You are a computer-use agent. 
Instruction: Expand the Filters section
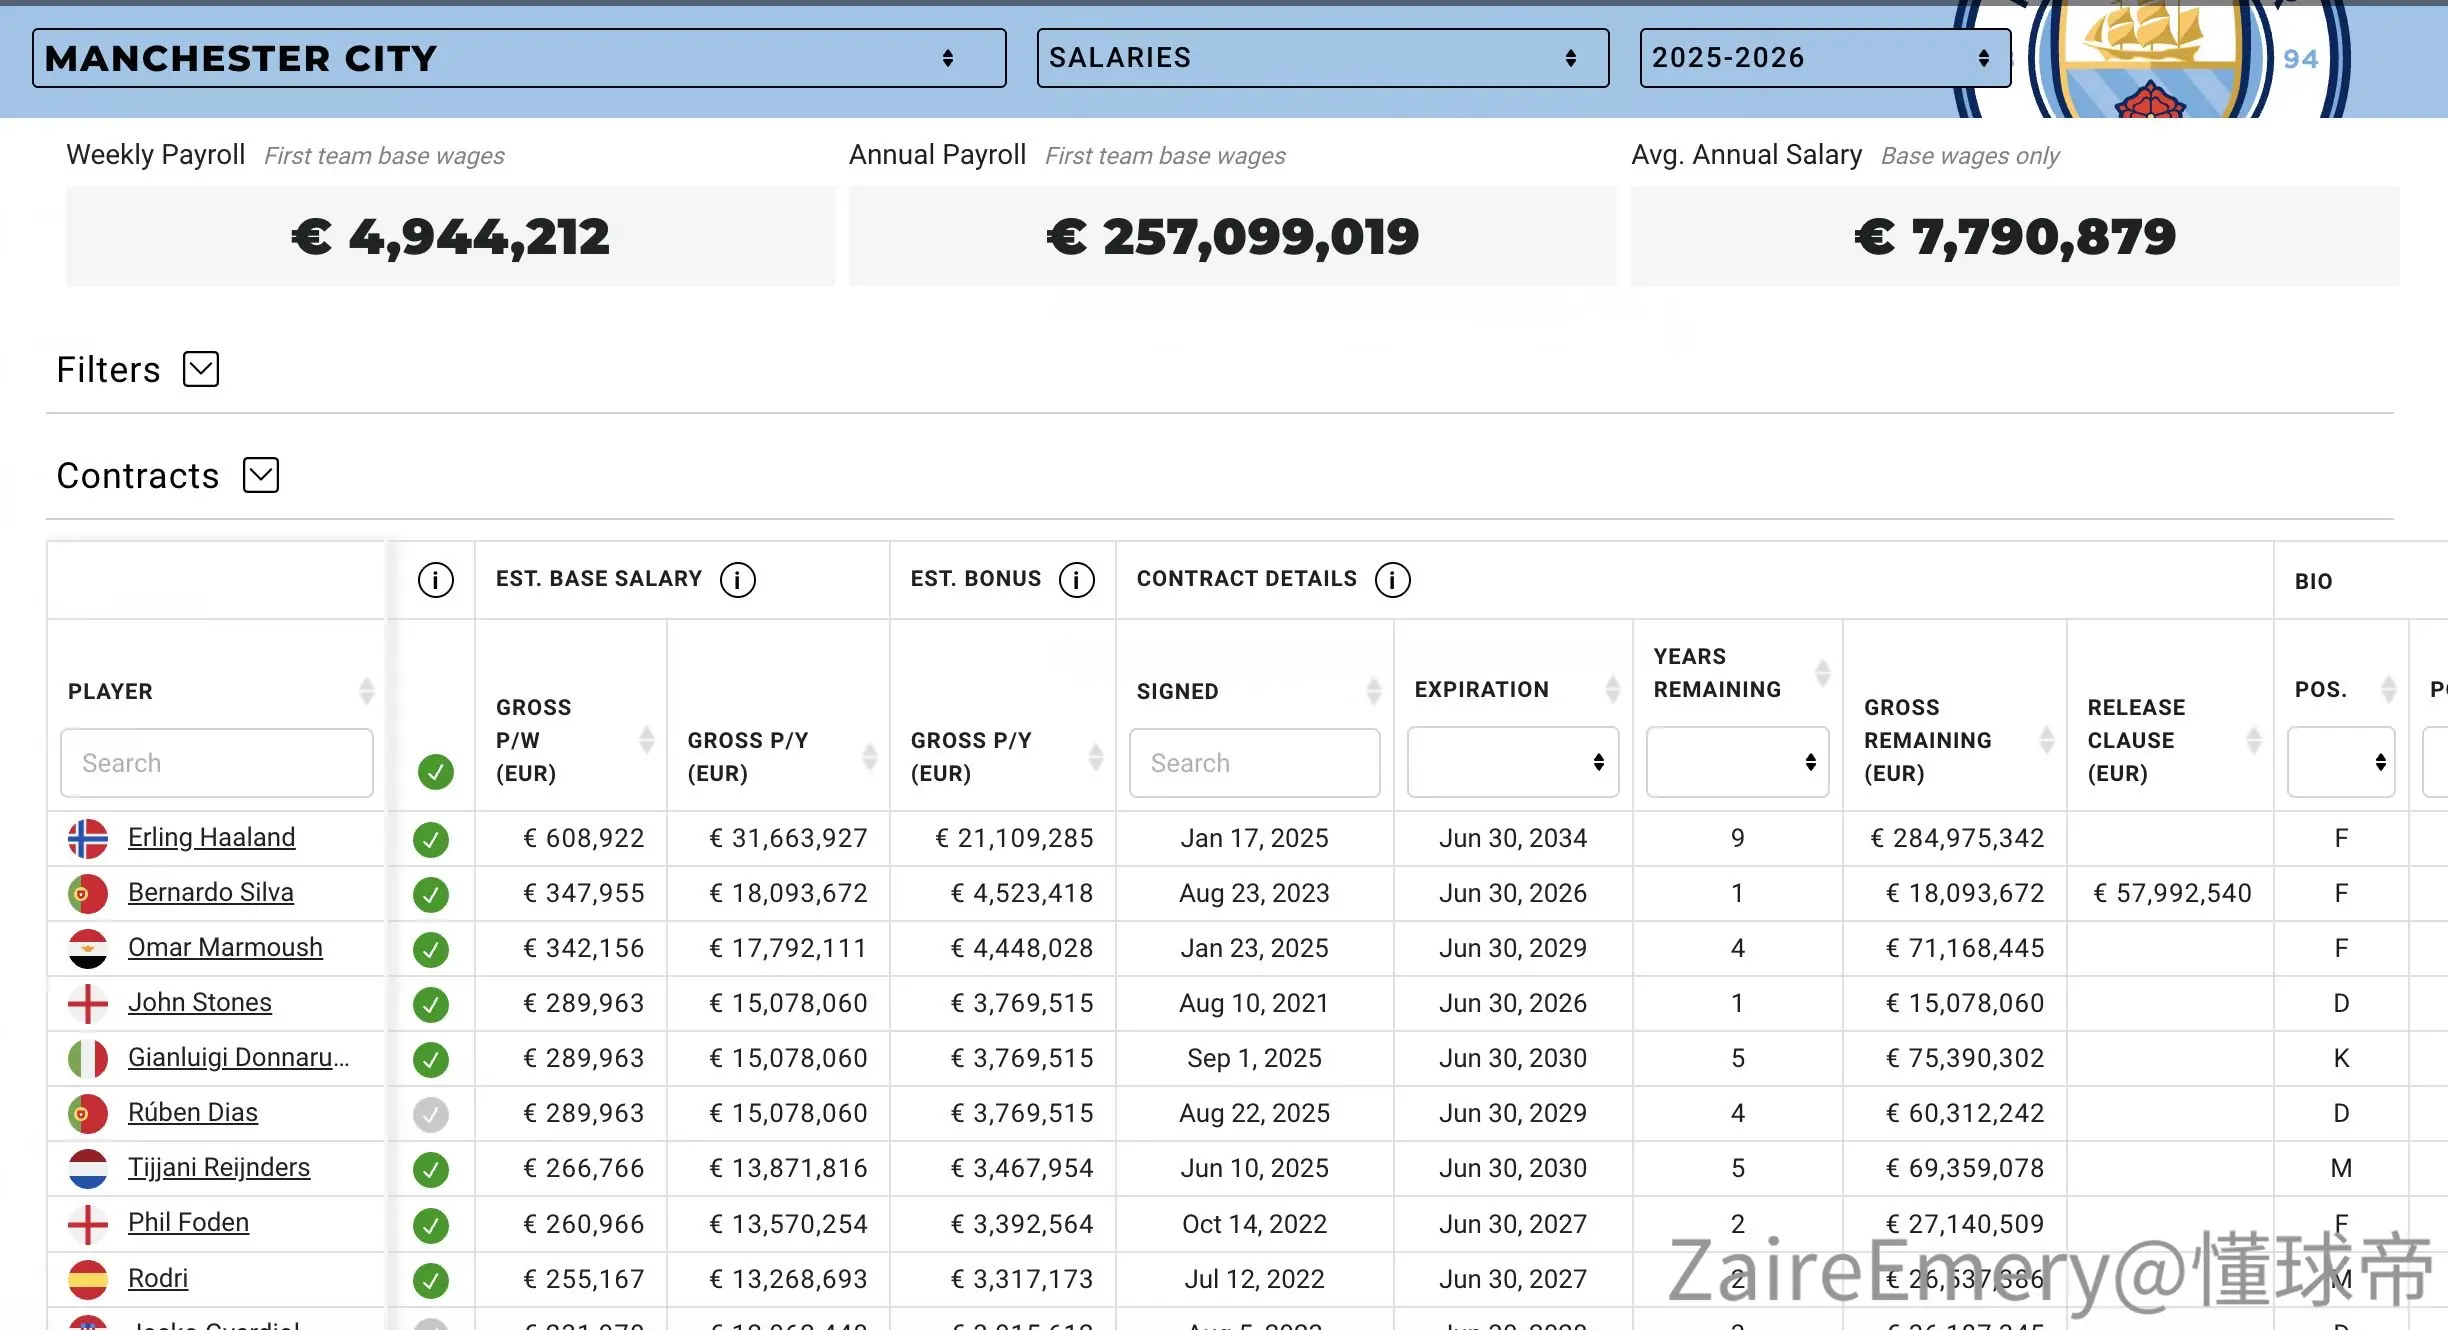[201, 369]
